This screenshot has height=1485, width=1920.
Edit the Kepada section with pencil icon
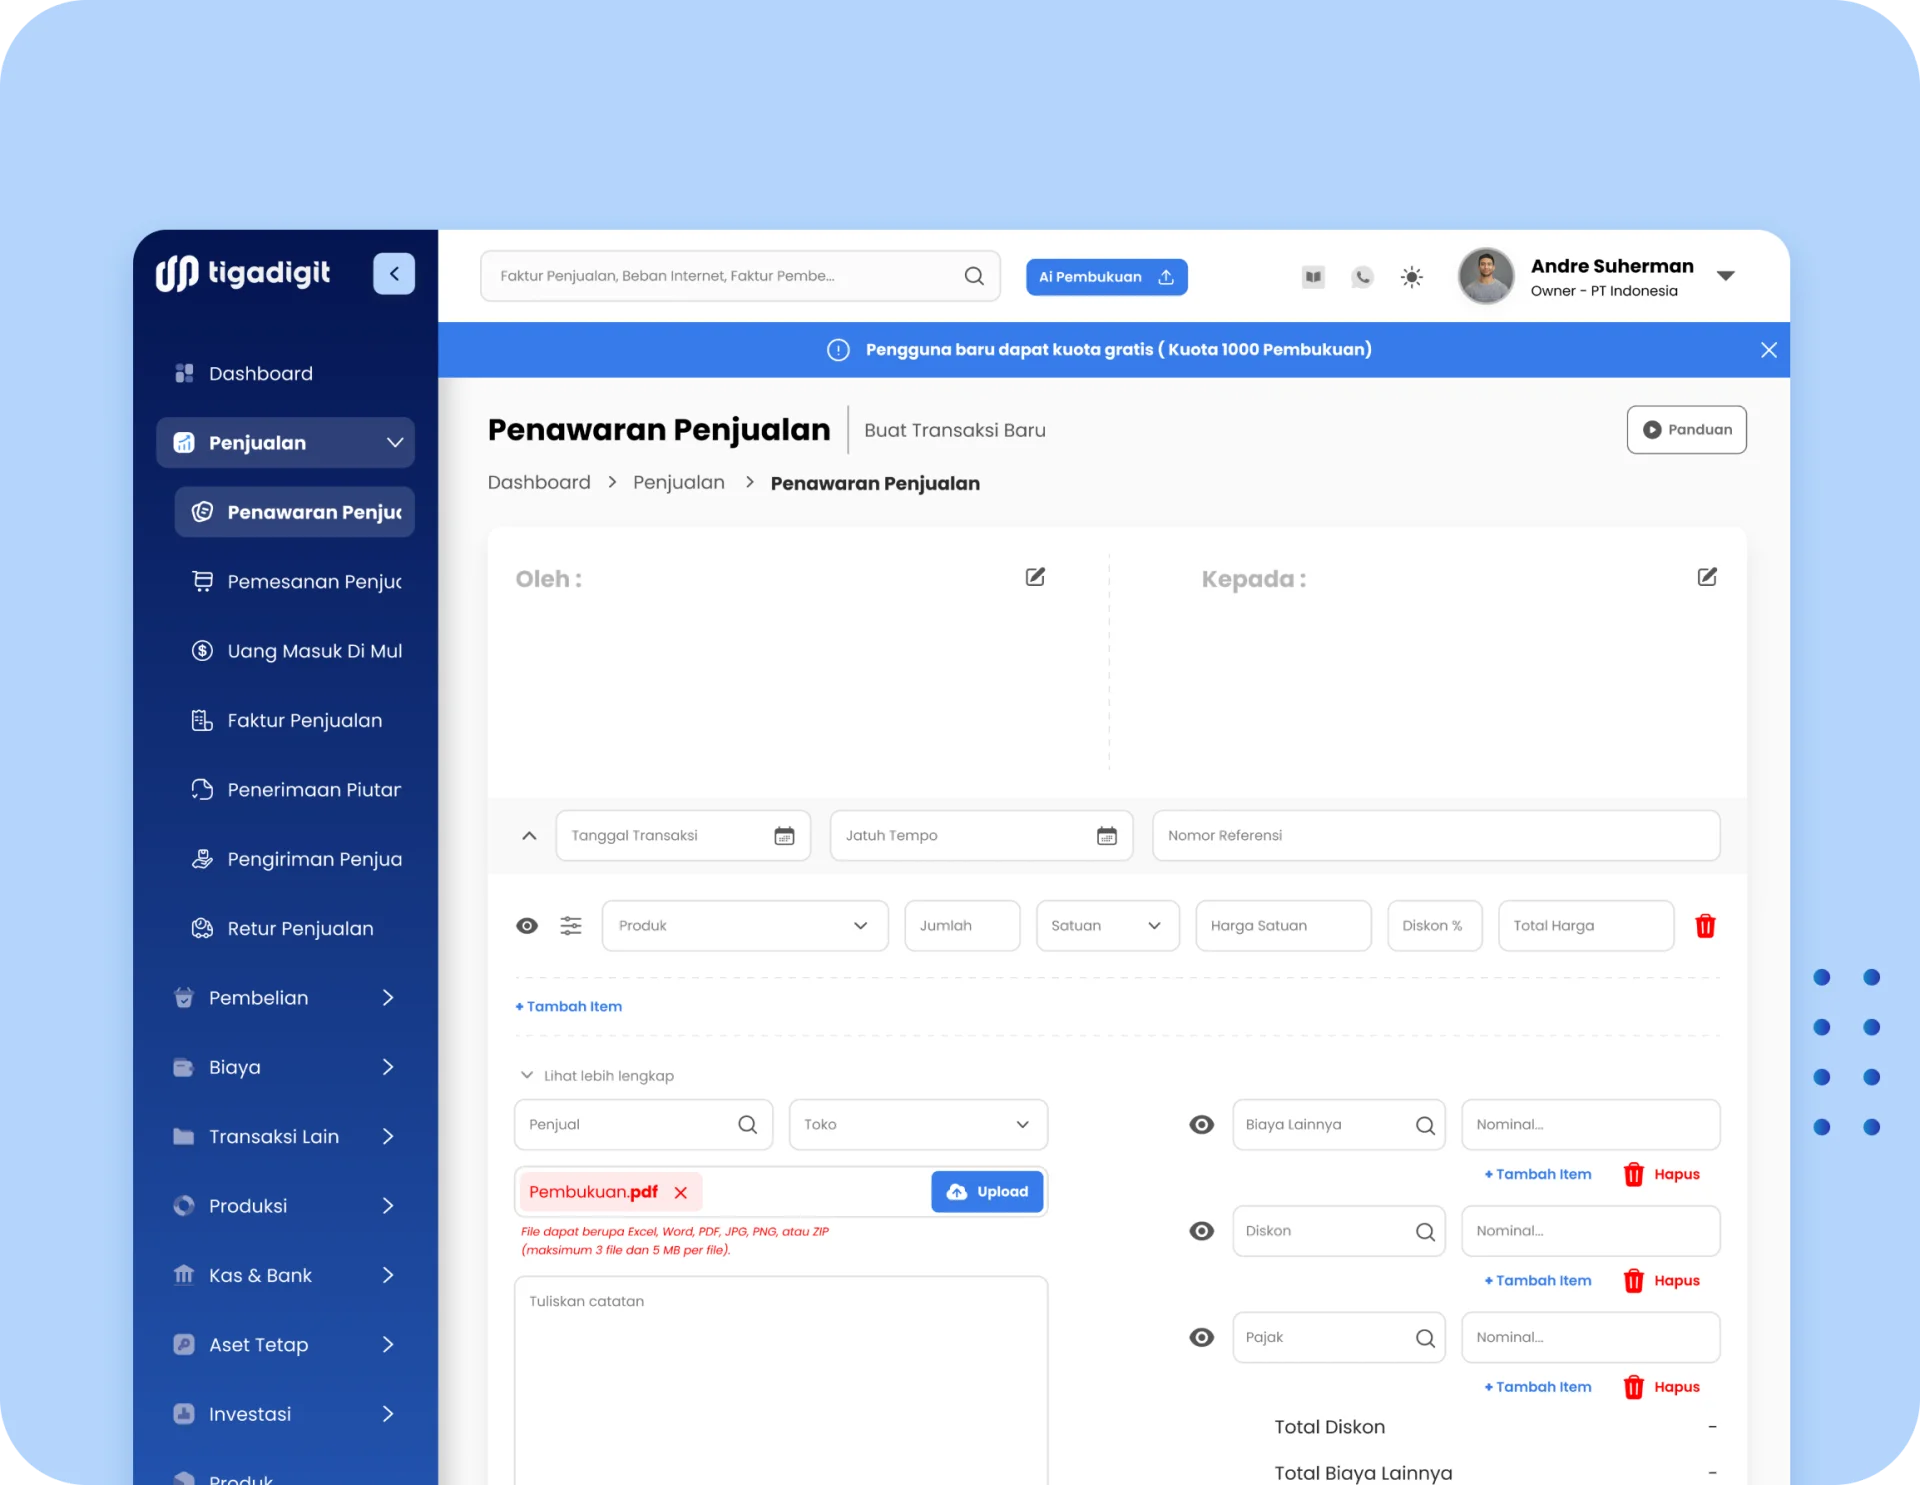(1707, 577)
